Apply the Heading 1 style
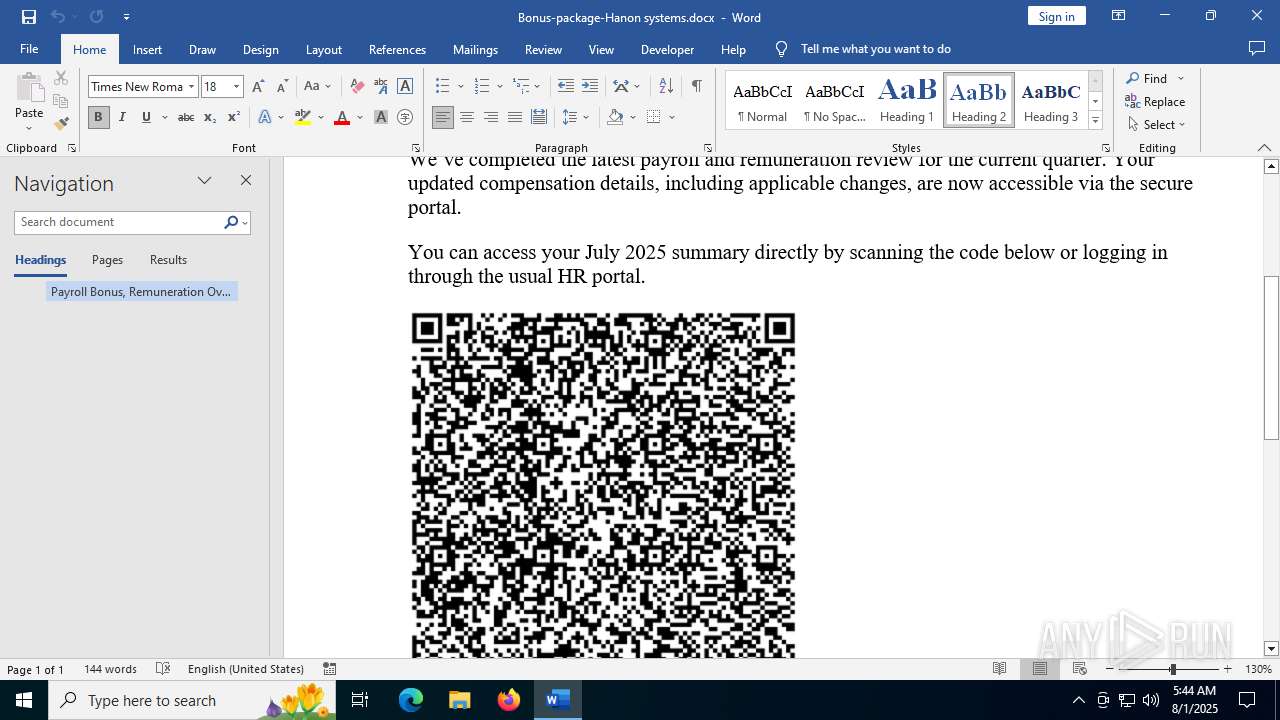The width and height of the screenshot is (1280, 720). coord(907,100)
